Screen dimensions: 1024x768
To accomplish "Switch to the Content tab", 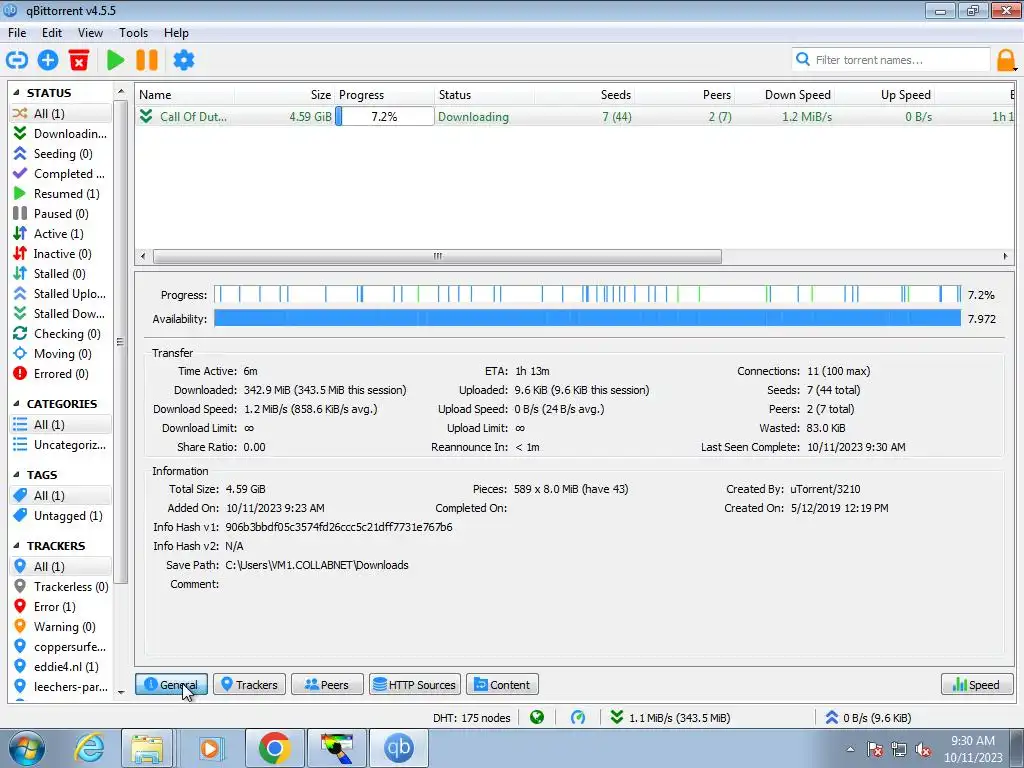I will tap(502, 684).
